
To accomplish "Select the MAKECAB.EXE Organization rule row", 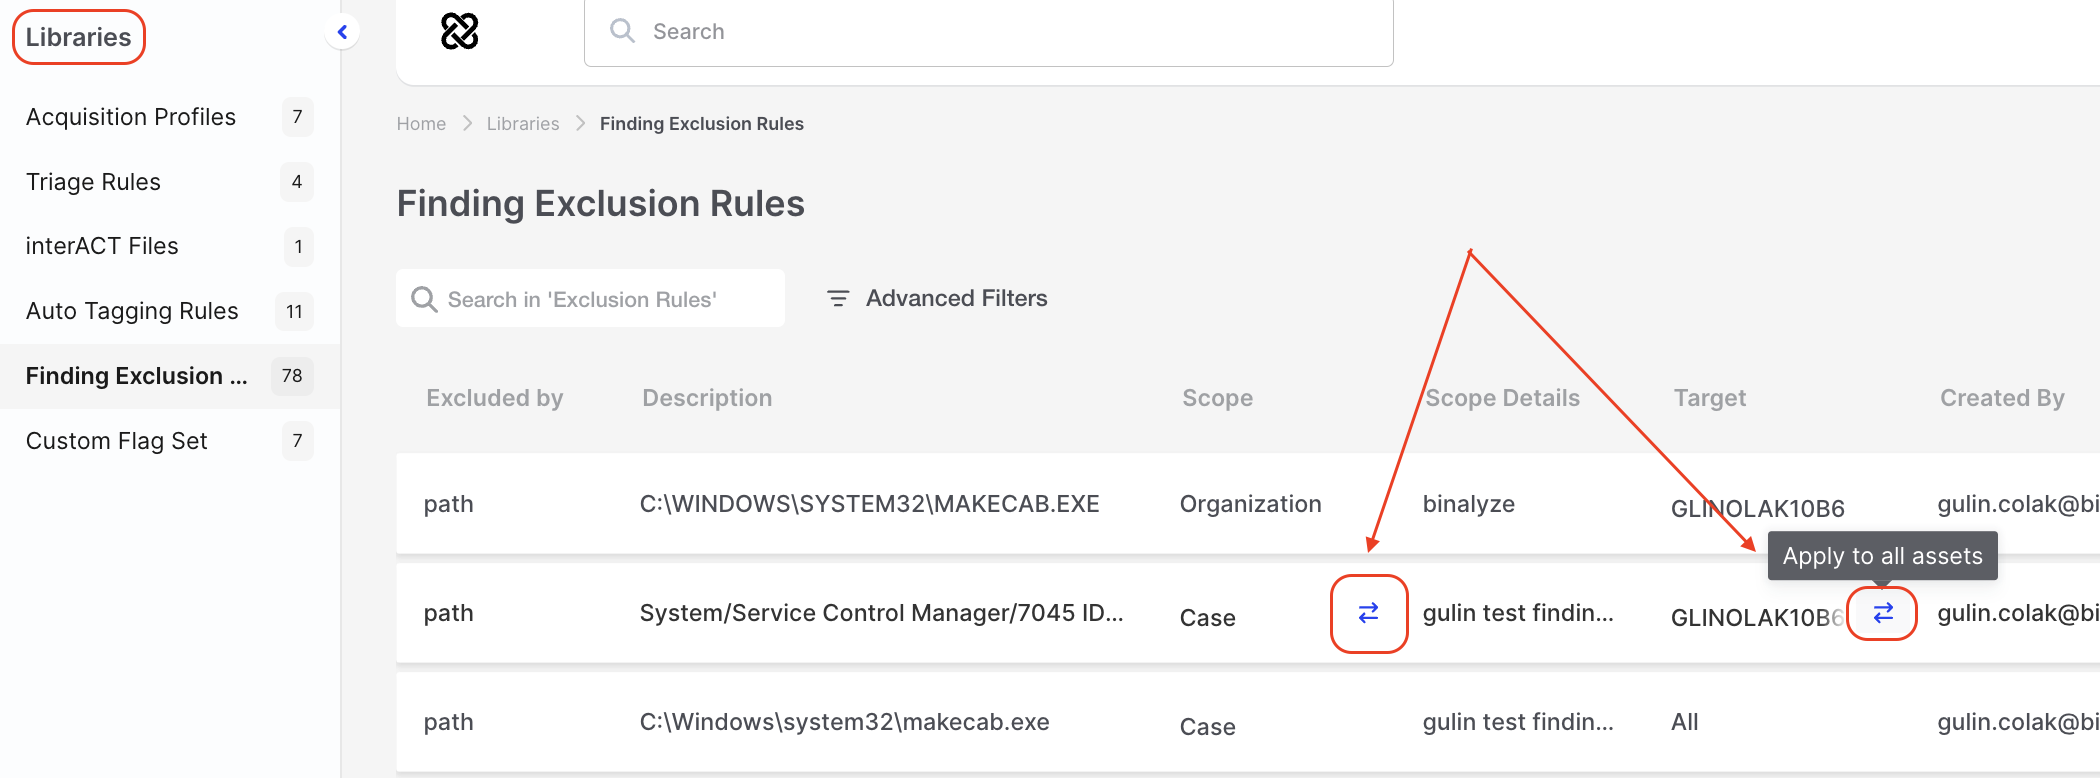I will coord(869,504).
